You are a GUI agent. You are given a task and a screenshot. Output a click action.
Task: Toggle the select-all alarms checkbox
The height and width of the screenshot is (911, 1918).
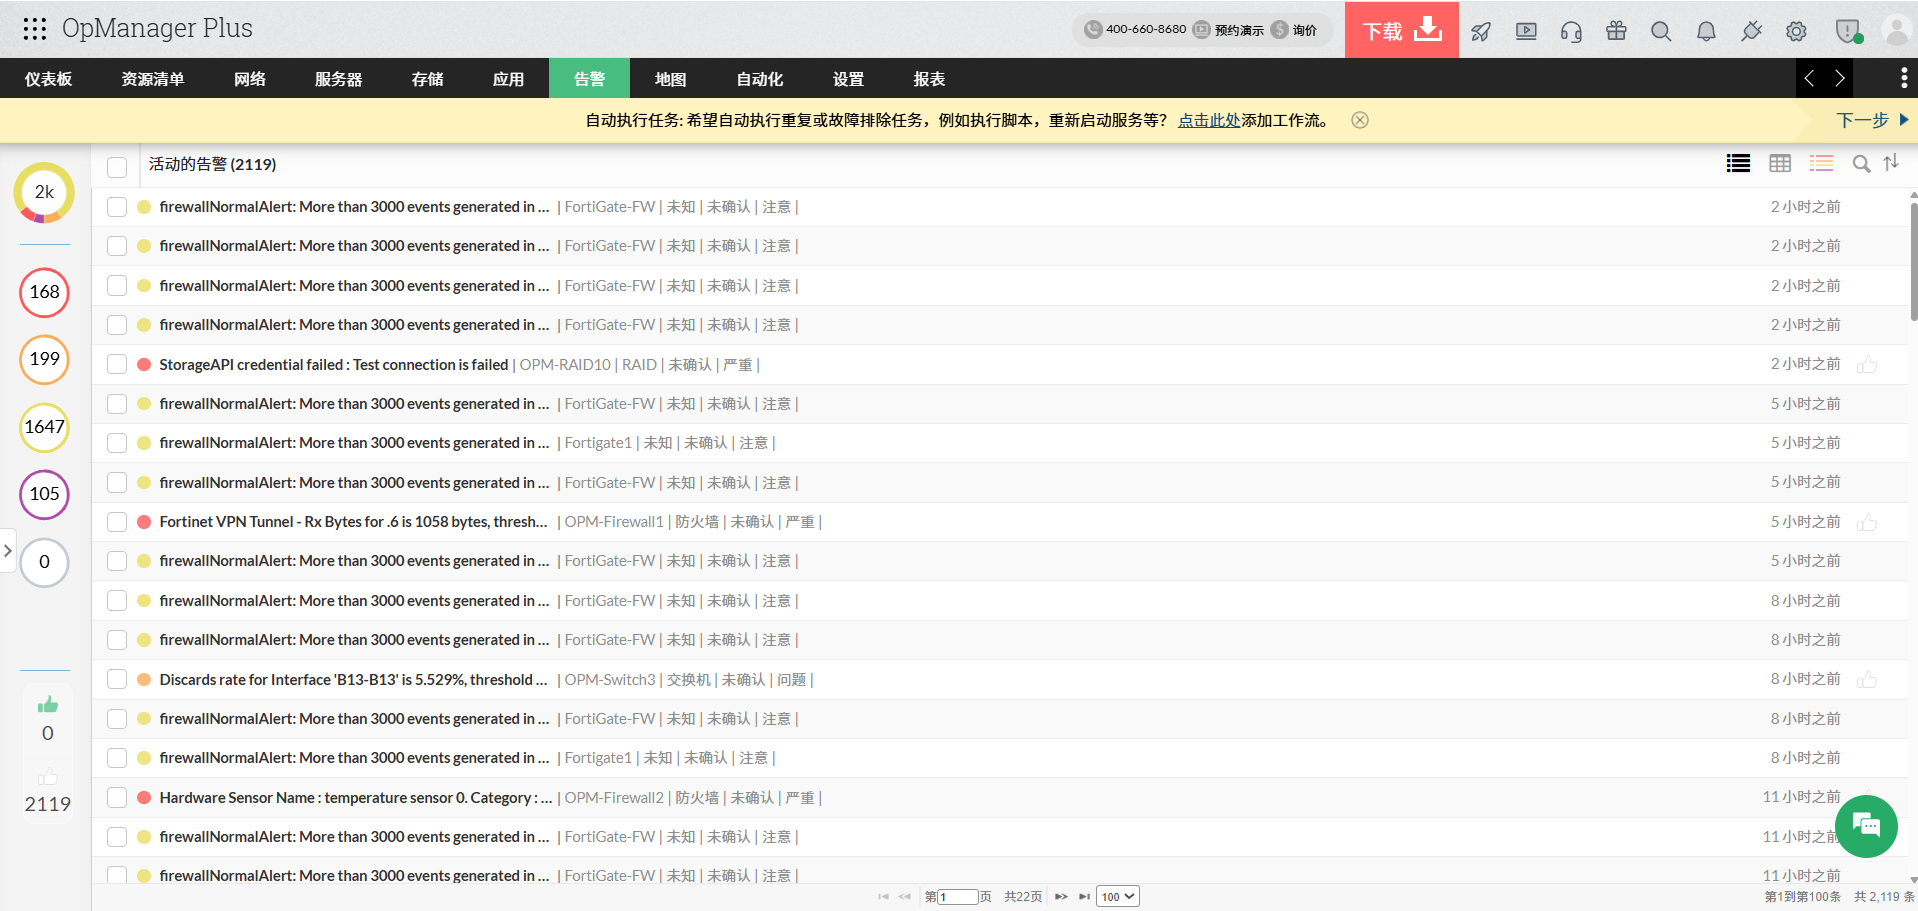117,166
